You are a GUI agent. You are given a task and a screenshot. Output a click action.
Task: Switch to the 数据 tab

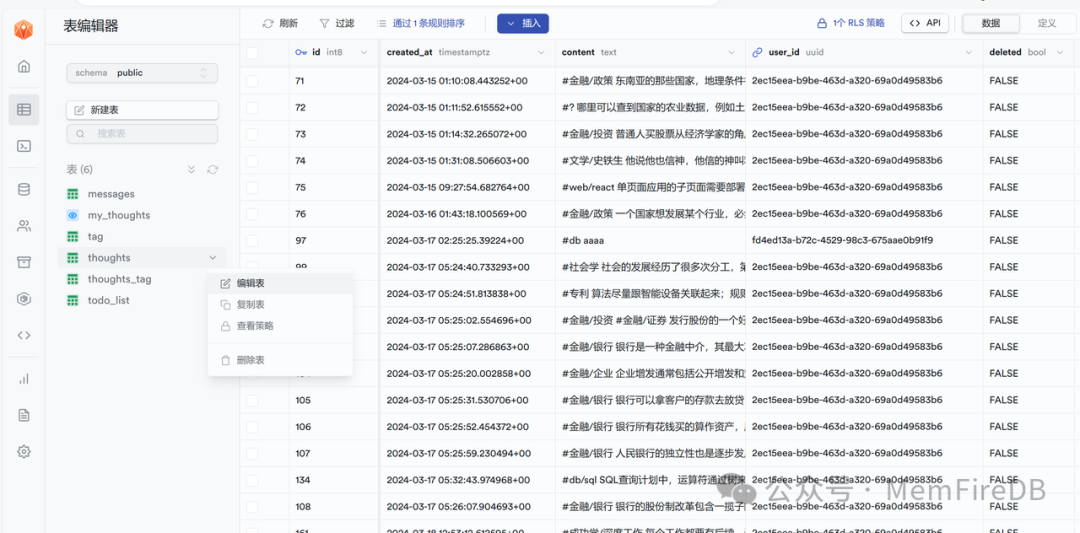[991, 23]
